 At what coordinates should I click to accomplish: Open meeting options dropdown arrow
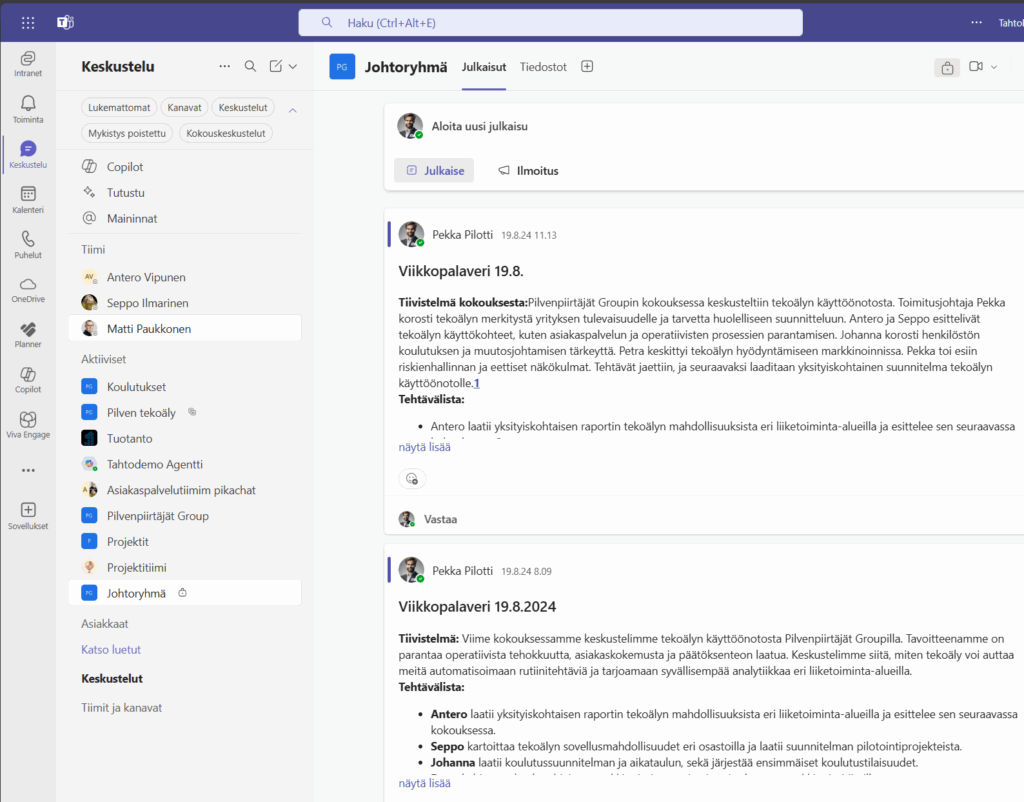pyautogui.click(x=994, y=67)
